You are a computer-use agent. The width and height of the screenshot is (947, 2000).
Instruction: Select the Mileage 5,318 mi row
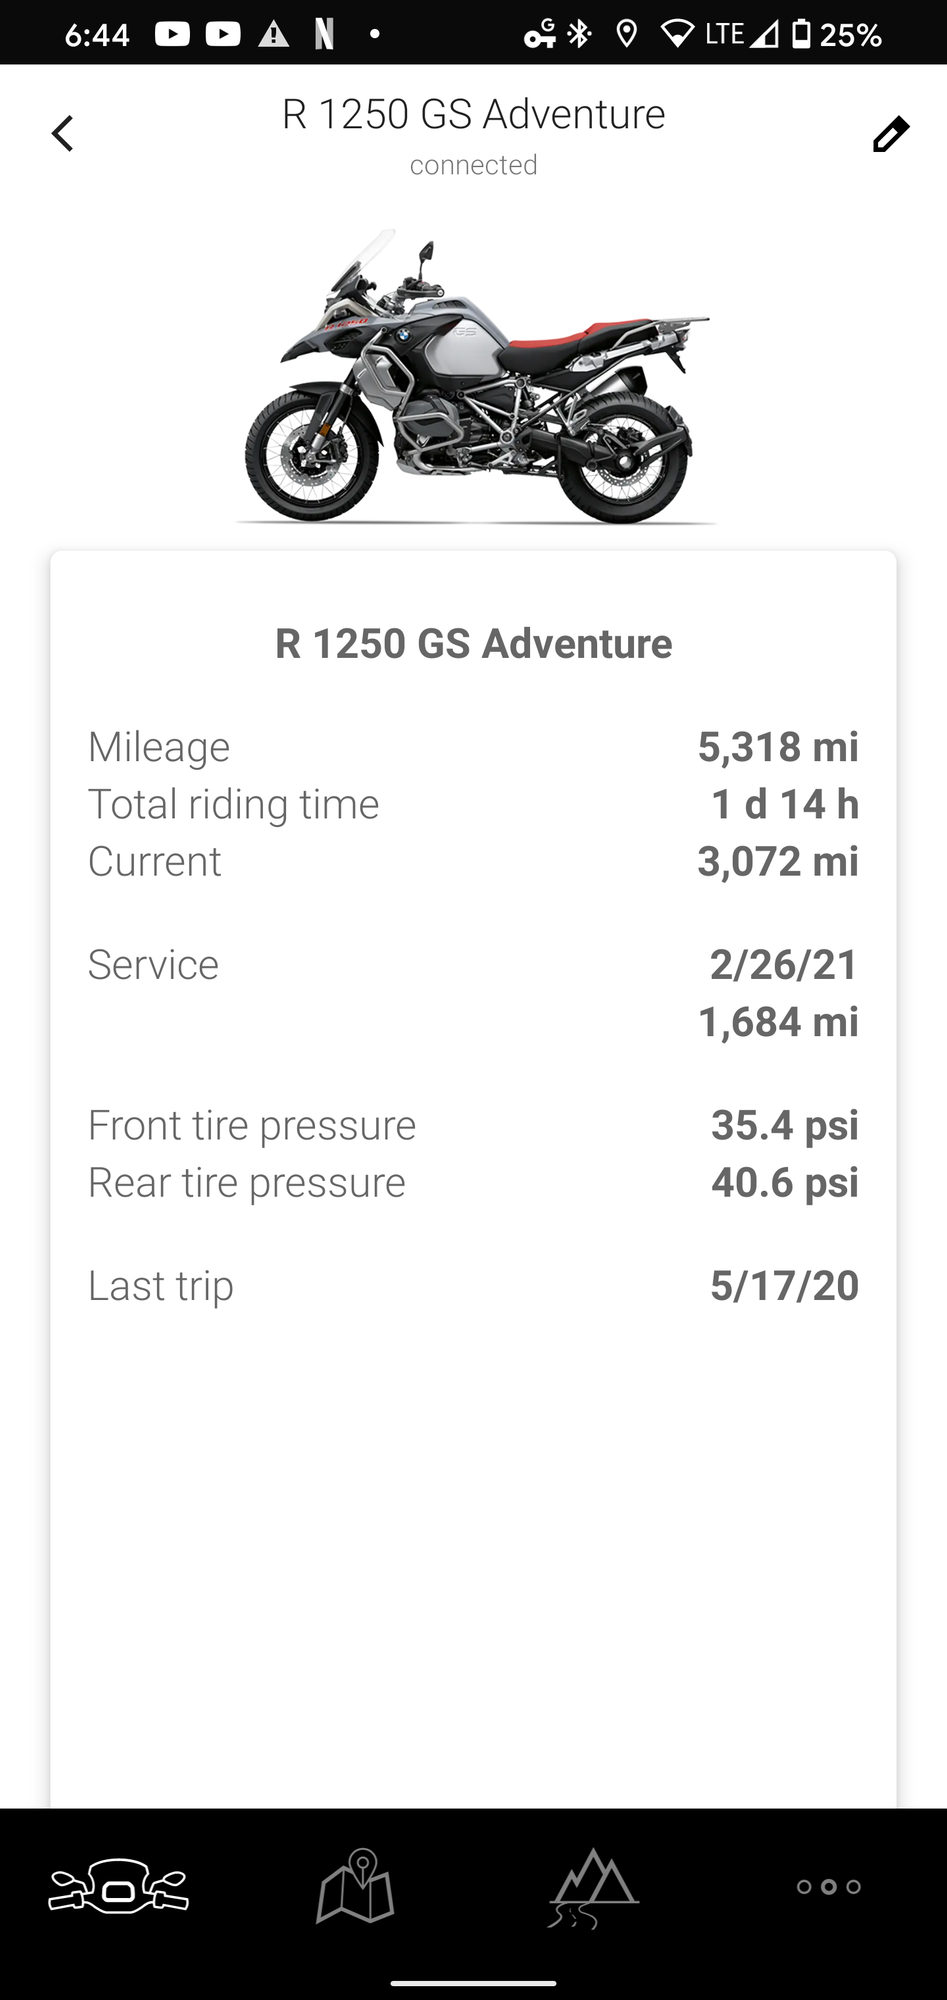tap(473, 747)
